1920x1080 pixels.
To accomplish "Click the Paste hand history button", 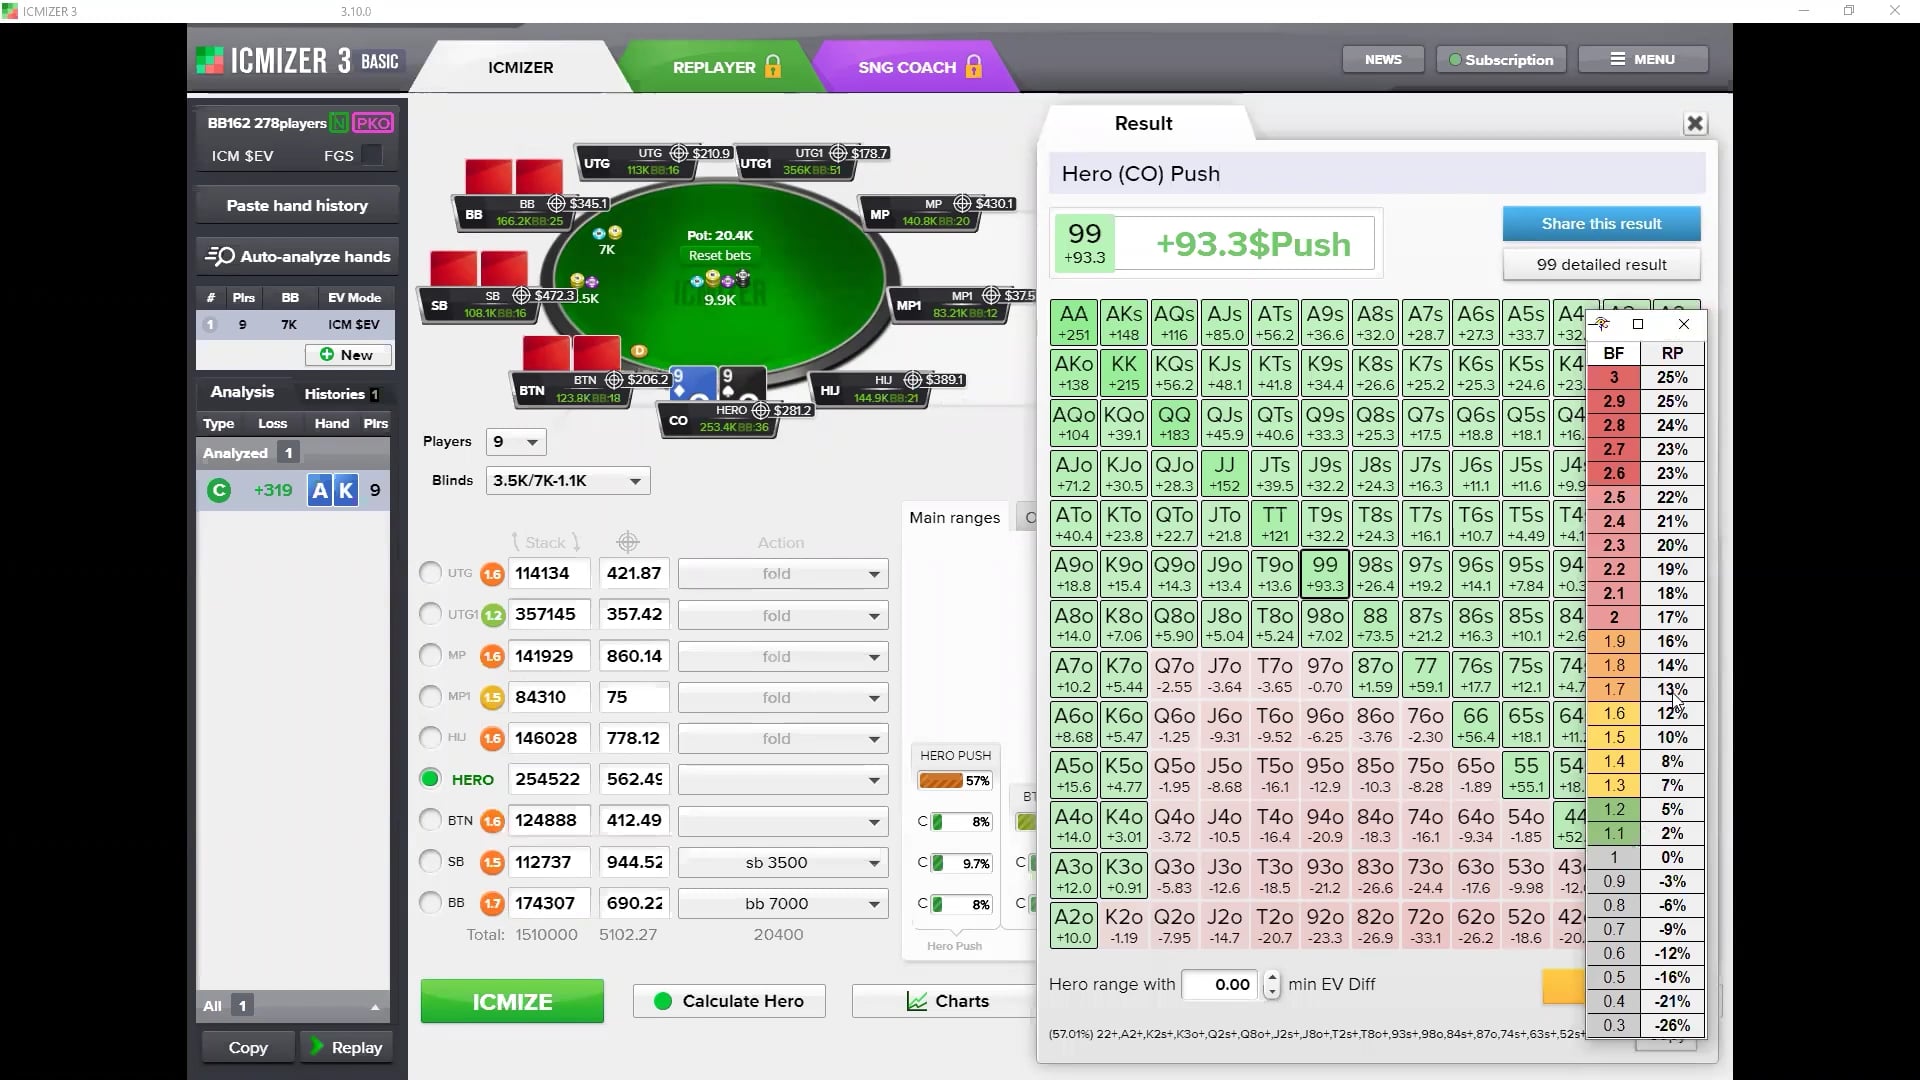I will pyautogui.click(x=296, y=205).
